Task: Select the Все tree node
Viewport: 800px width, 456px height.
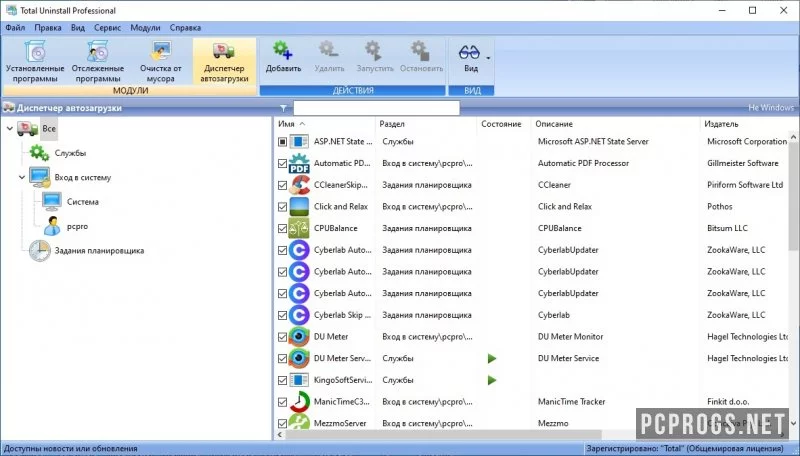Action: coord(49,129)
